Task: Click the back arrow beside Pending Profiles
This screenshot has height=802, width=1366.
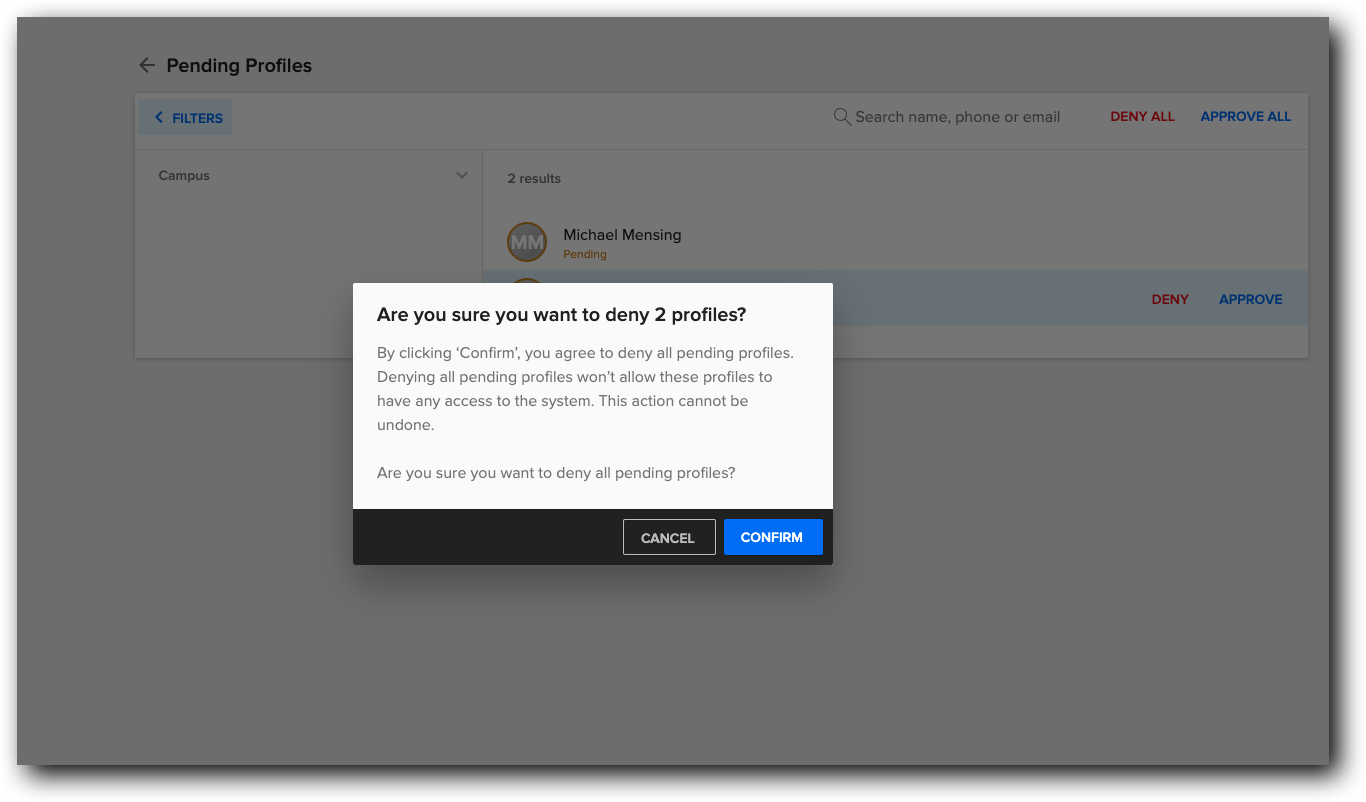Action: point(147,65)
